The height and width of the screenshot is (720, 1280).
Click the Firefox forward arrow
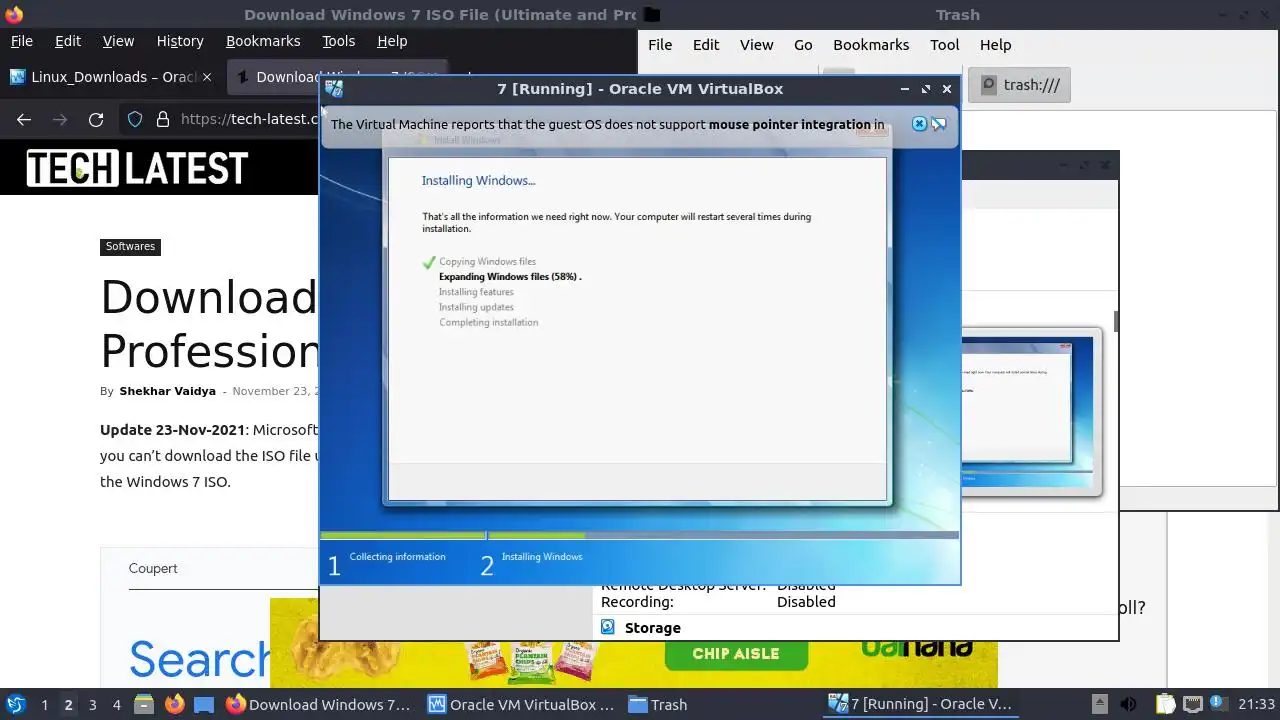[x=60, y=119]
